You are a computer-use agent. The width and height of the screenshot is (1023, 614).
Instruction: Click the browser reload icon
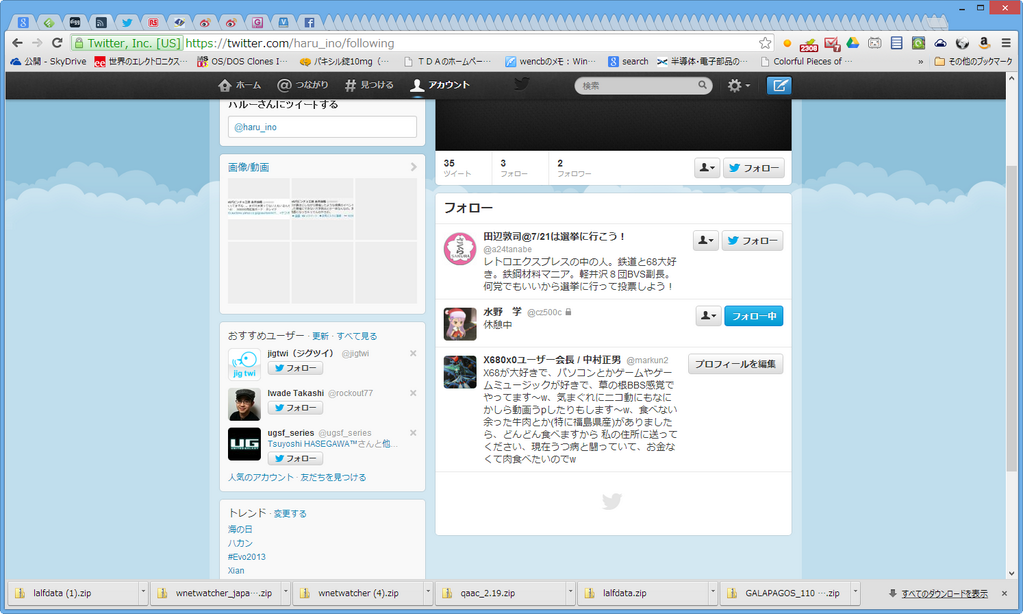tap(58, 43)
